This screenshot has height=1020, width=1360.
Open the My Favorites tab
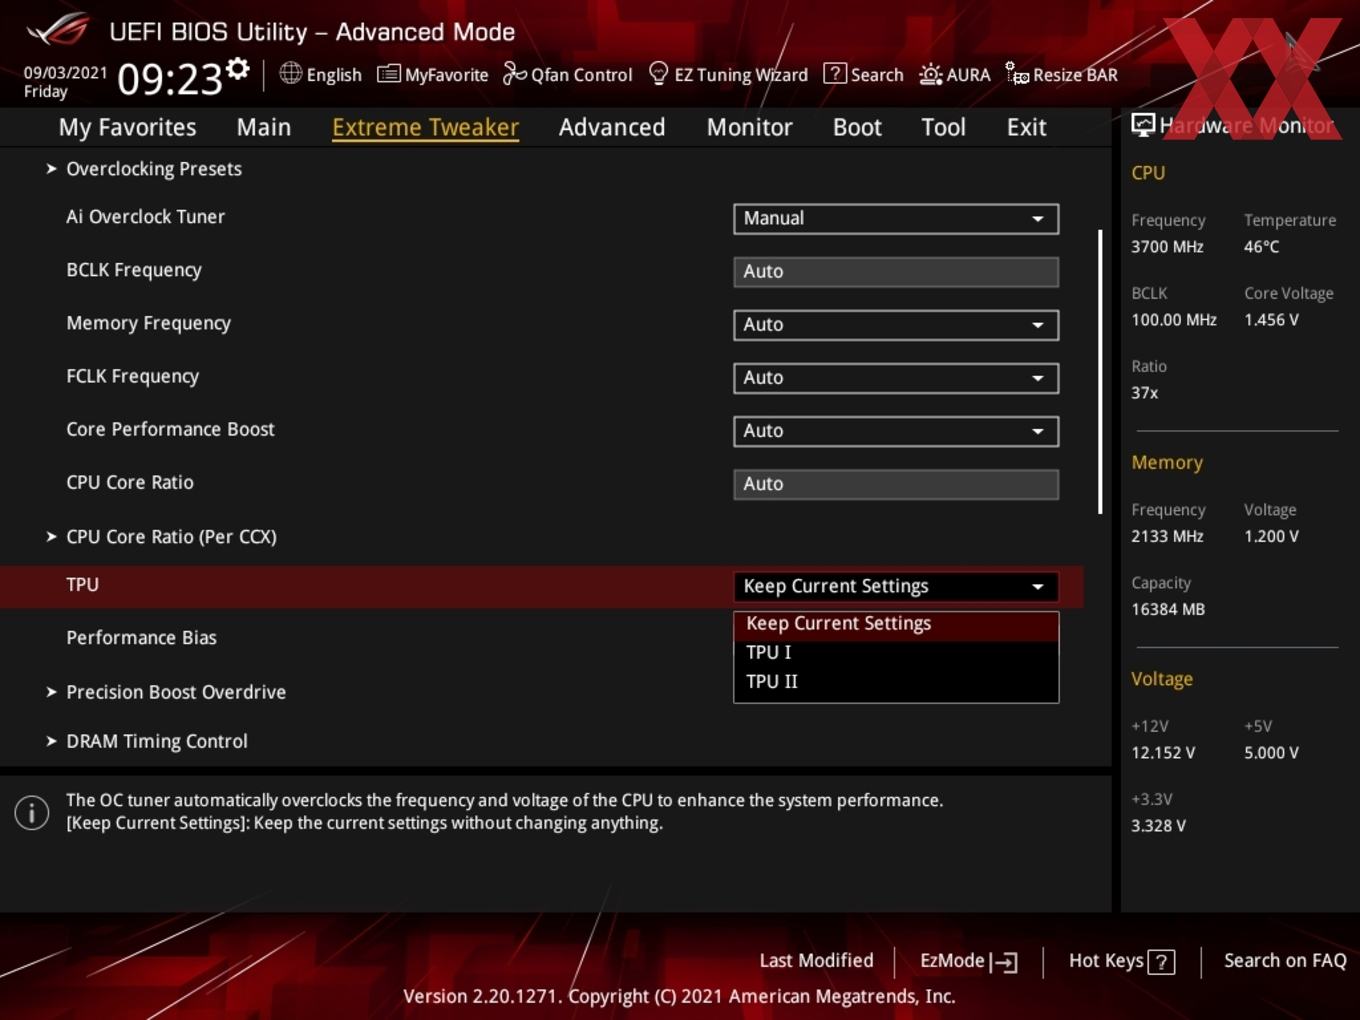(127, 127)
